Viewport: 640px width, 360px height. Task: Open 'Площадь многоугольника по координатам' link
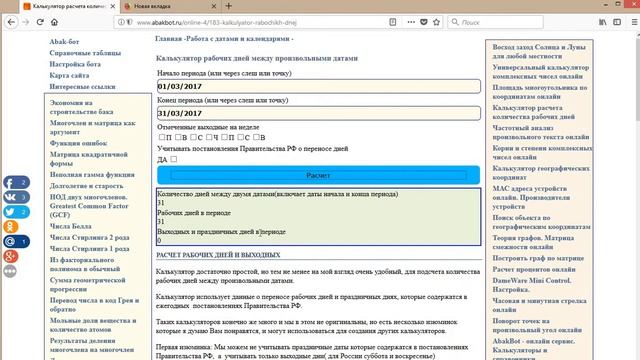point(540,92)
